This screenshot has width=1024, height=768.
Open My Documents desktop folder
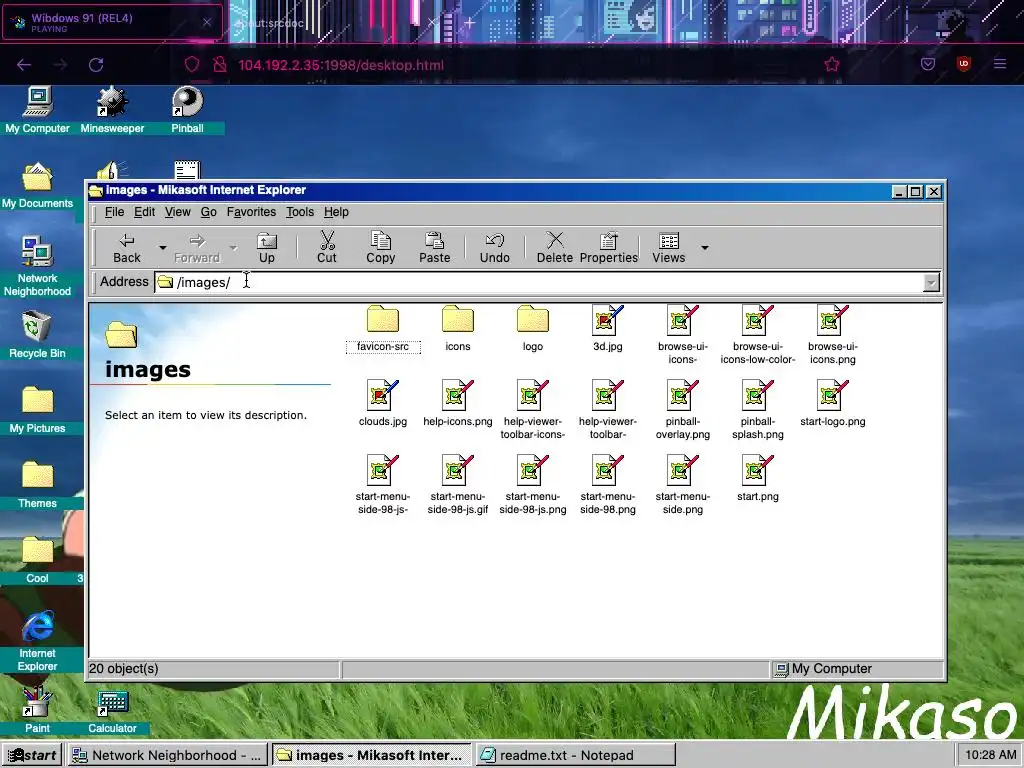click(x=37, y=185)
